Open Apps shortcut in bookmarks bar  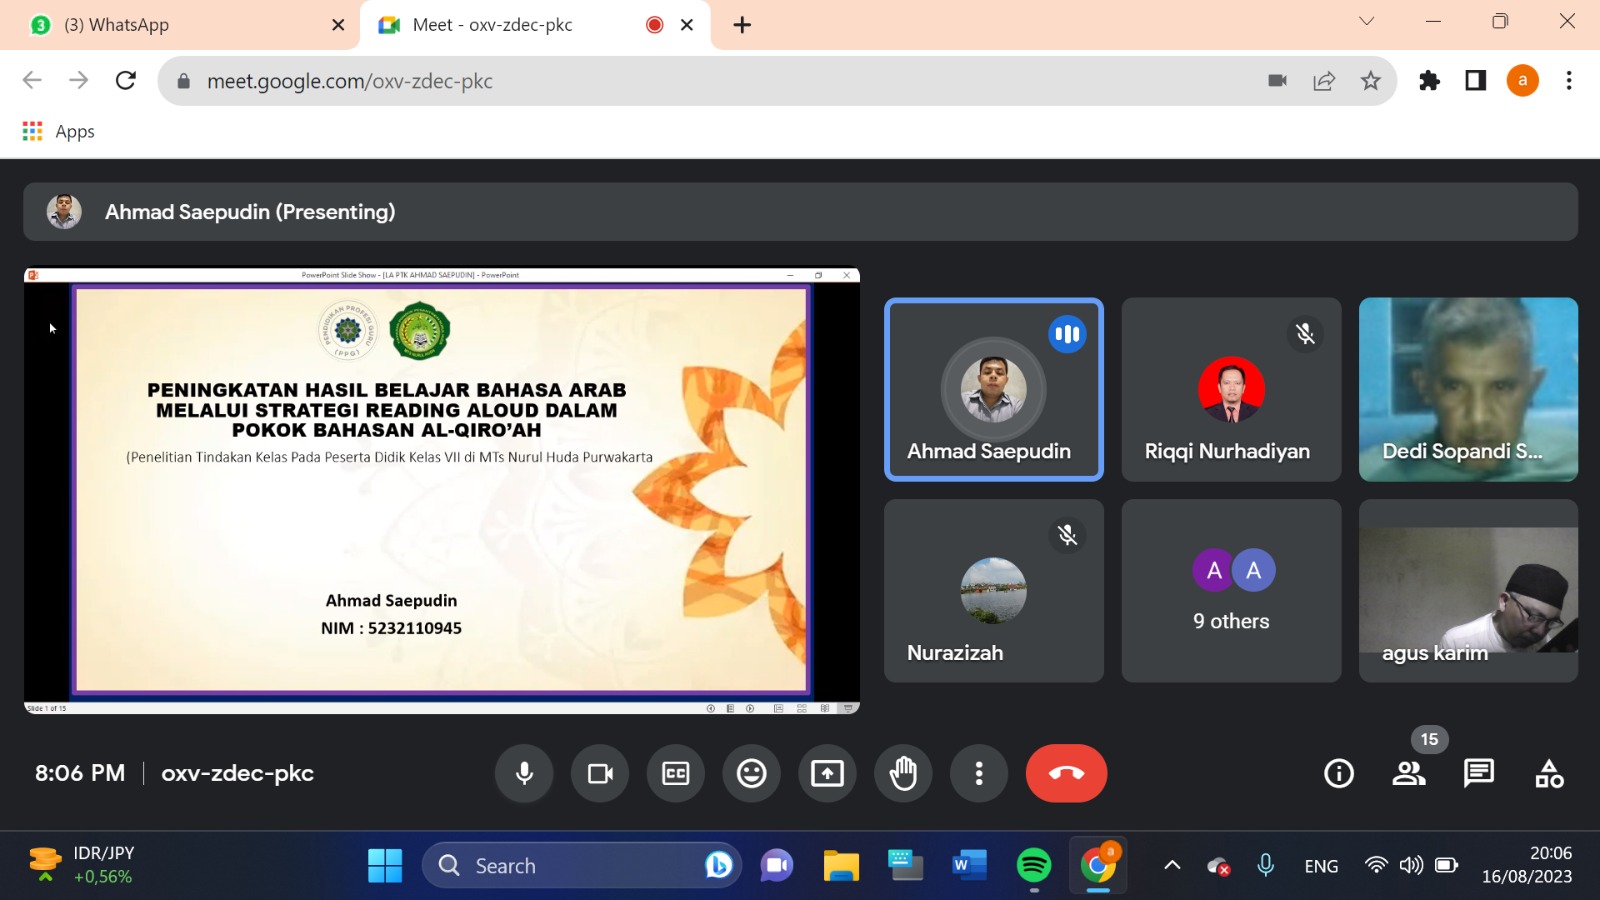pos(58,131)
